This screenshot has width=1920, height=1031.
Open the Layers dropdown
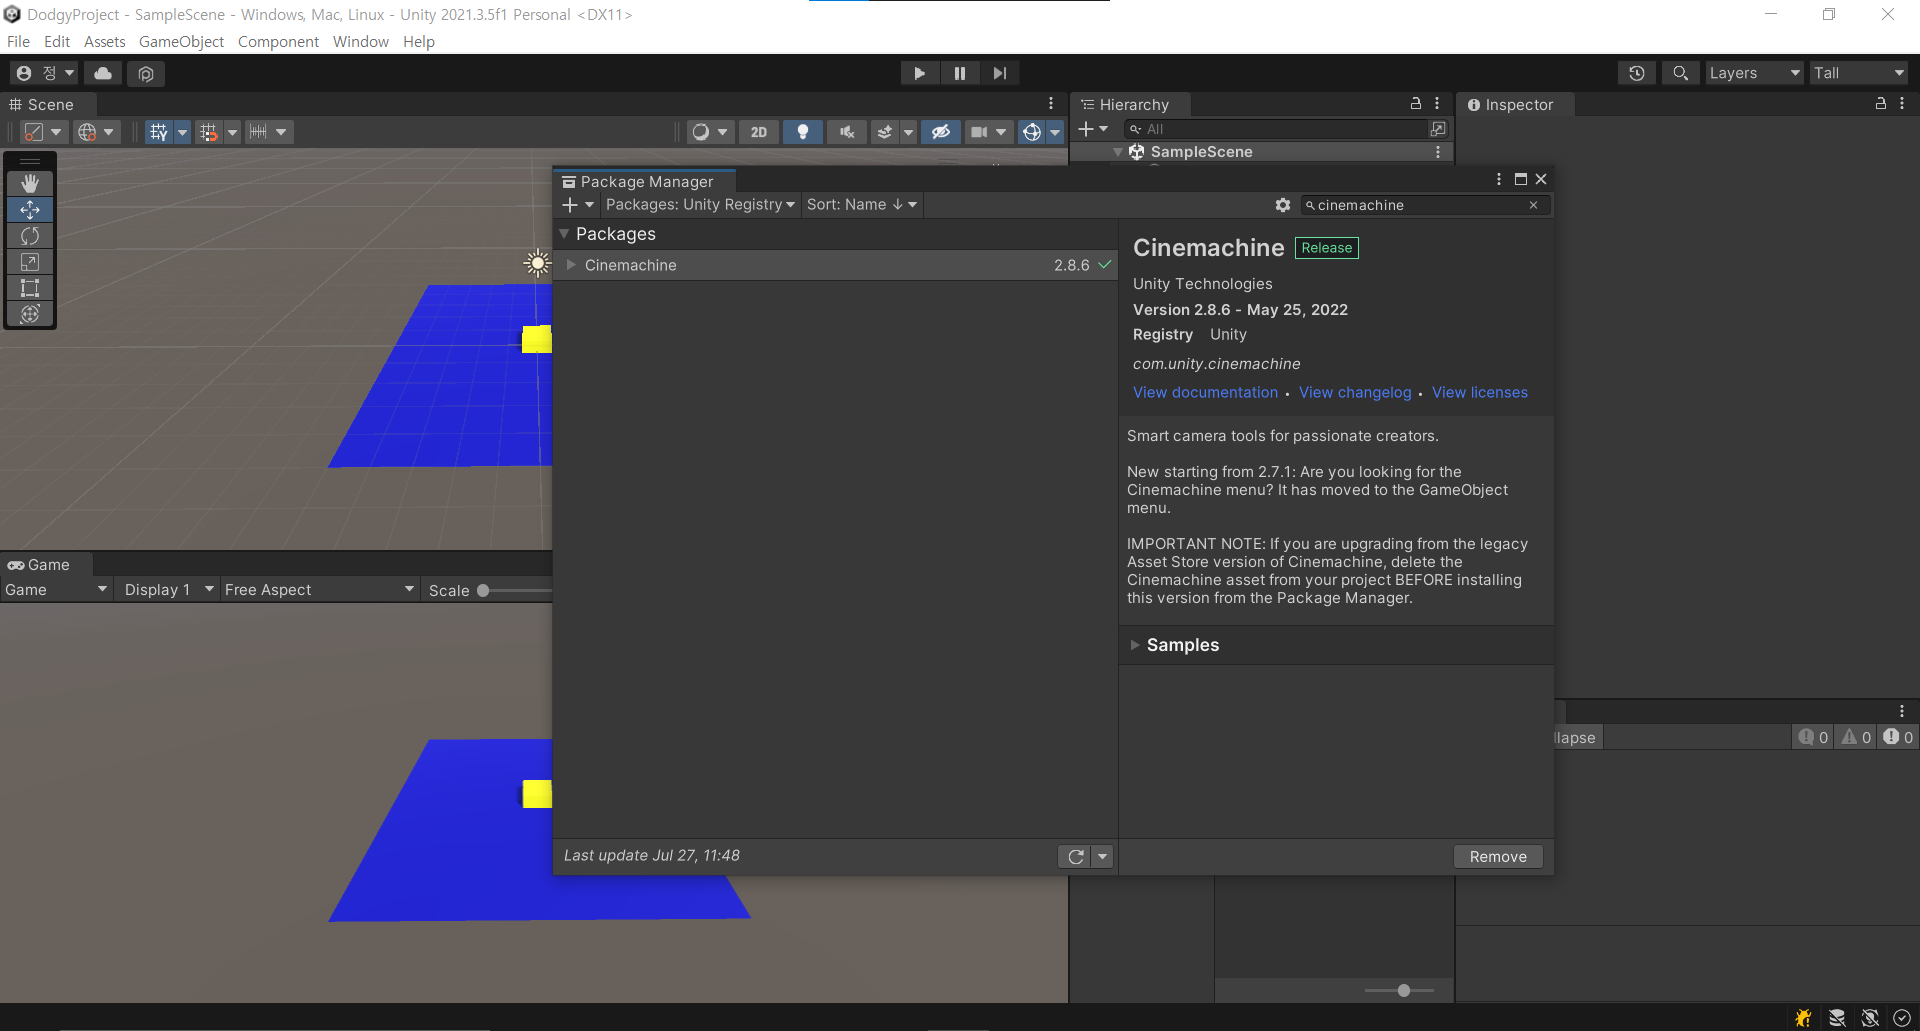click(x=1754, y=73)
